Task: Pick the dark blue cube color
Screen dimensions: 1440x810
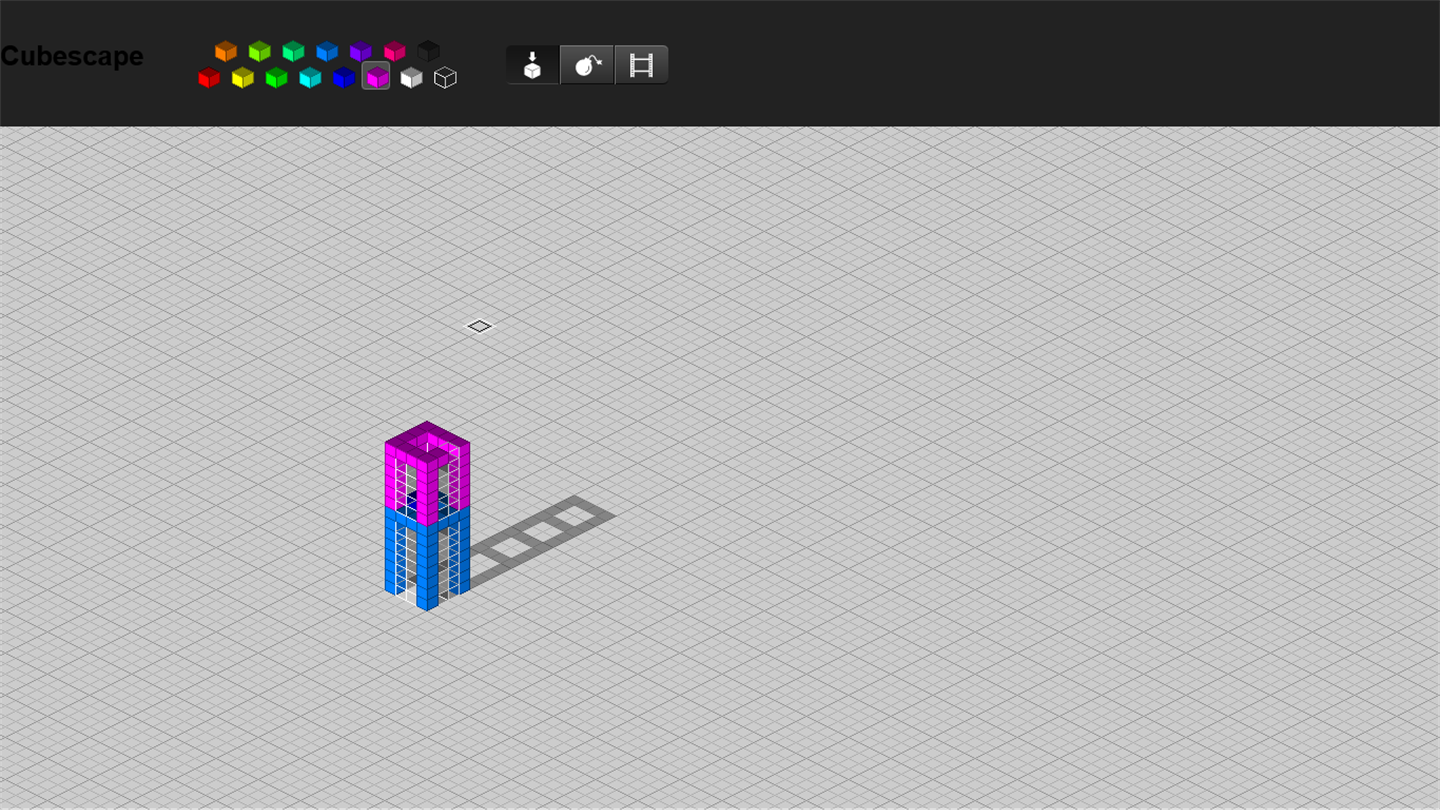Action: [x=344, y=77]
